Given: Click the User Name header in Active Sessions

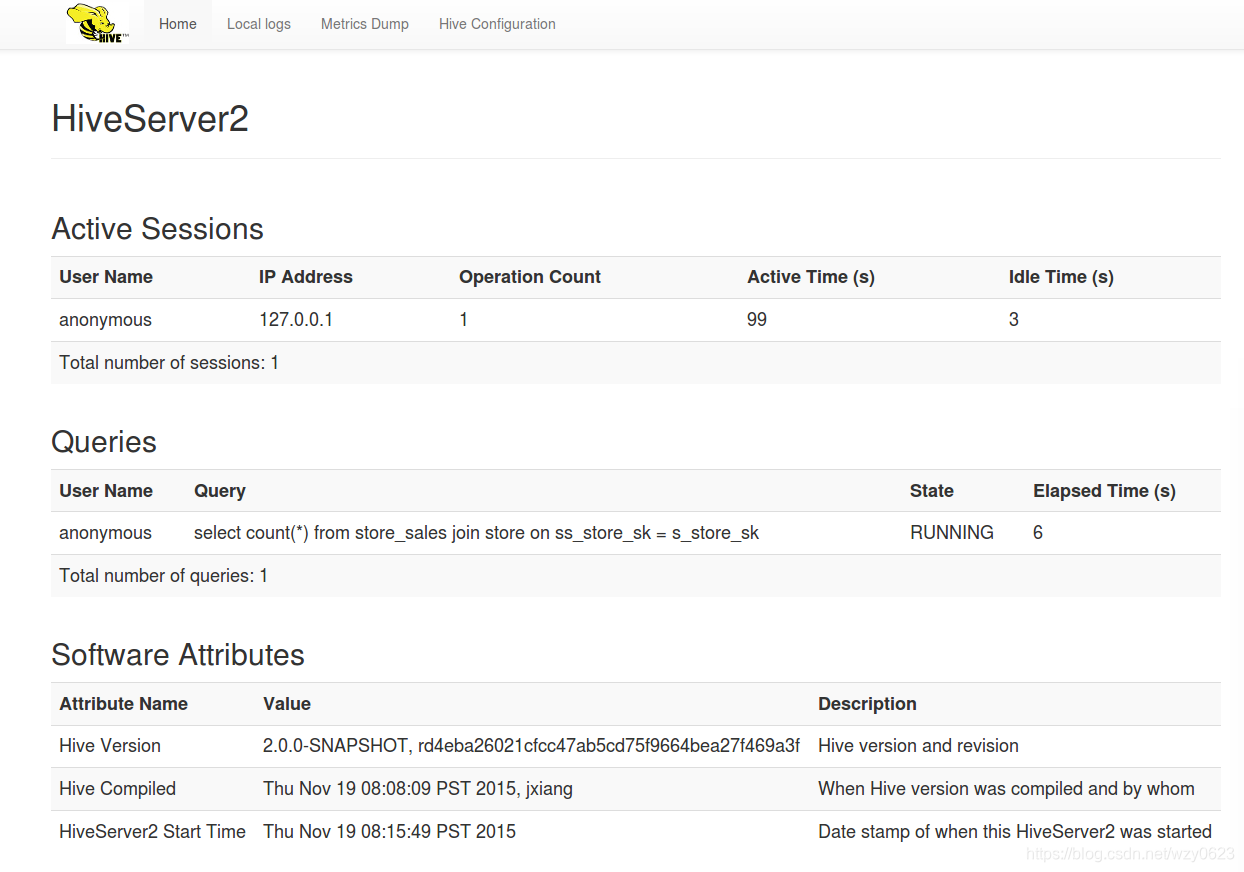Looking at the screenshot, I should click(x=106, y=277).
